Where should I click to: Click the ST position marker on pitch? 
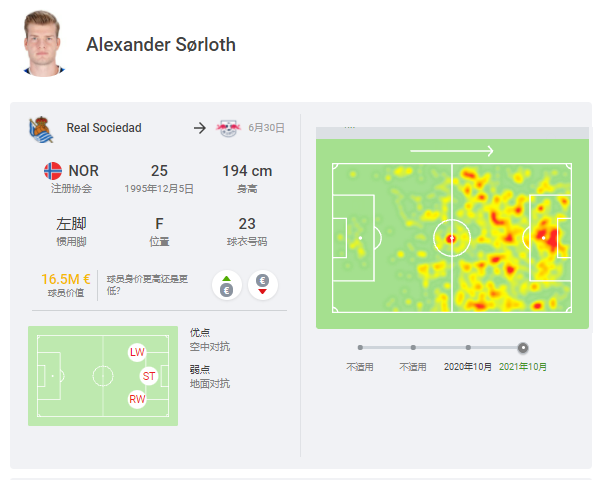(x=149, y=376)
